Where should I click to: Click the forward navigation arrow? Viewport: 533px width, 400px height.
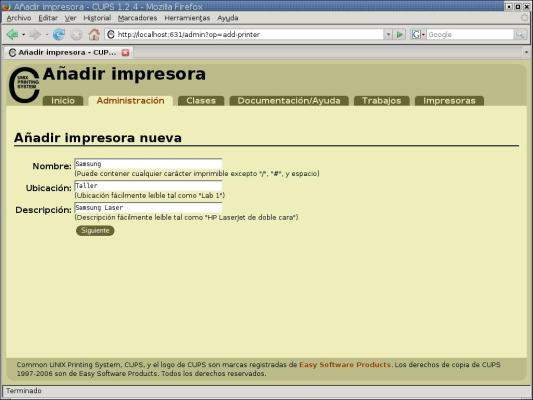coord(34,34)
